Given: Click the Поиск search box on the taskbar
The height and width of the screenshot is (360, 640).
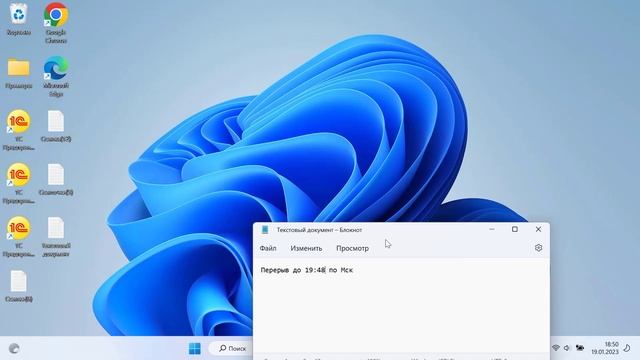Looking at the screenshot, I should click(231, 349).
